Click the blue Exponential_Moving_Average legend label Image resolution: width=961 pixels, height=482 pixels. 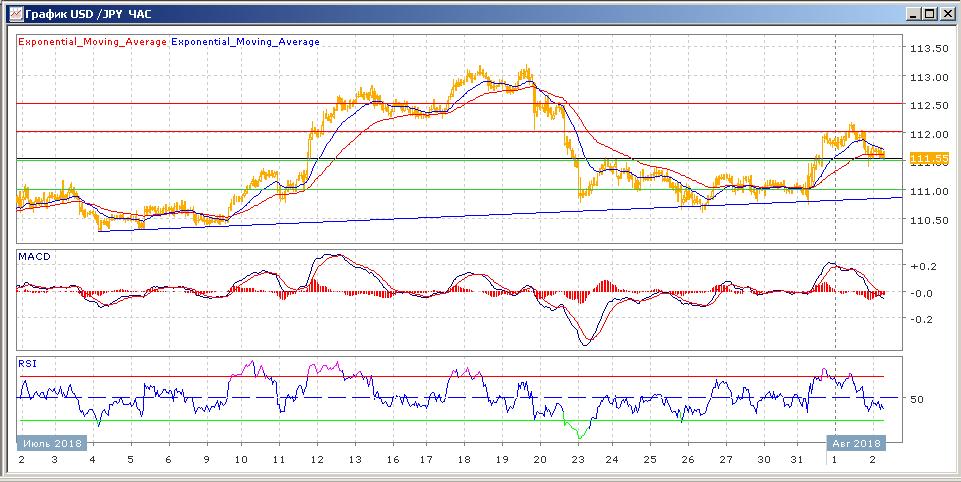(246, 42)
